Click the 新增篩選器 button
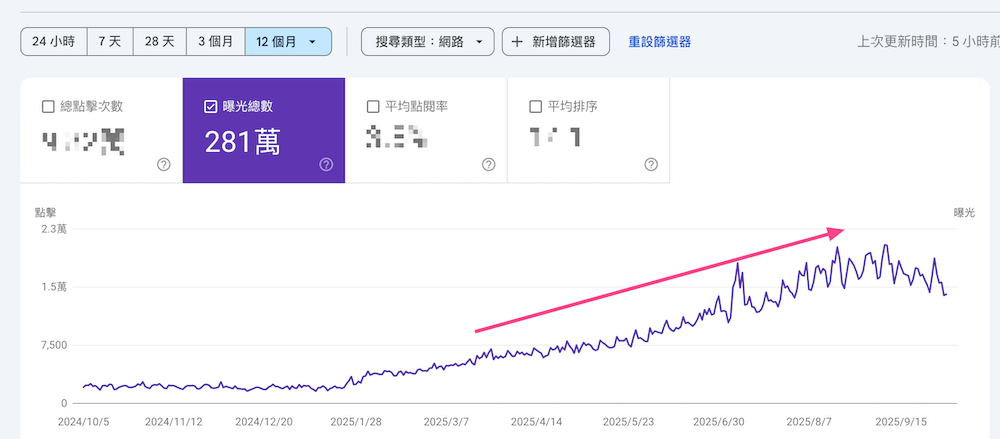Image resolution: width=1000 pixels, height=439 pixels. coord(555,42)
